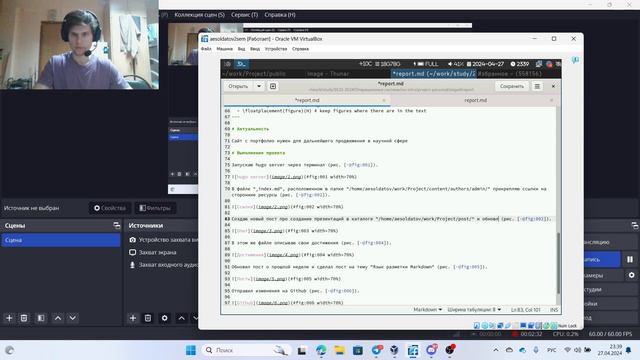This screenshot has width=640, height=360.
Task: Move scene up with arrow icon
Action: (x=58, y=318)
